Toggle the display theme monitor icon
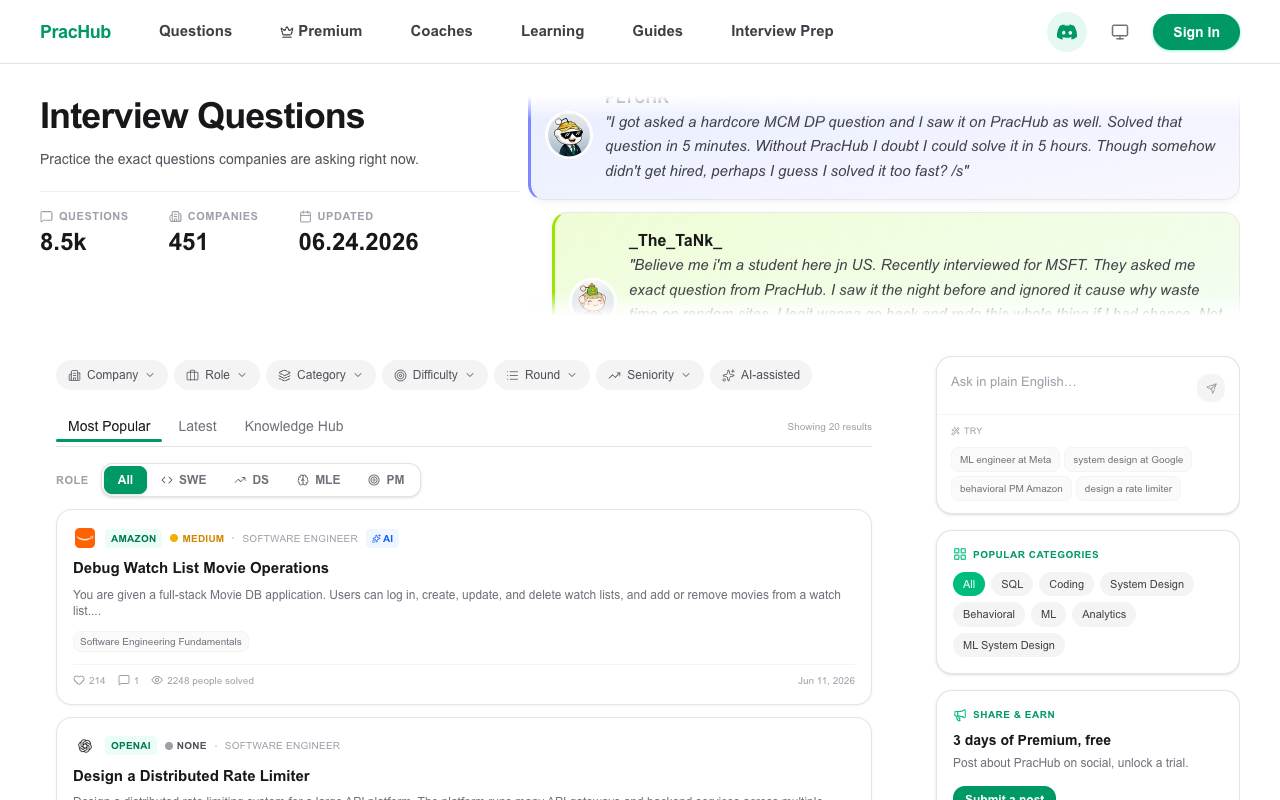 (1120, 32)
